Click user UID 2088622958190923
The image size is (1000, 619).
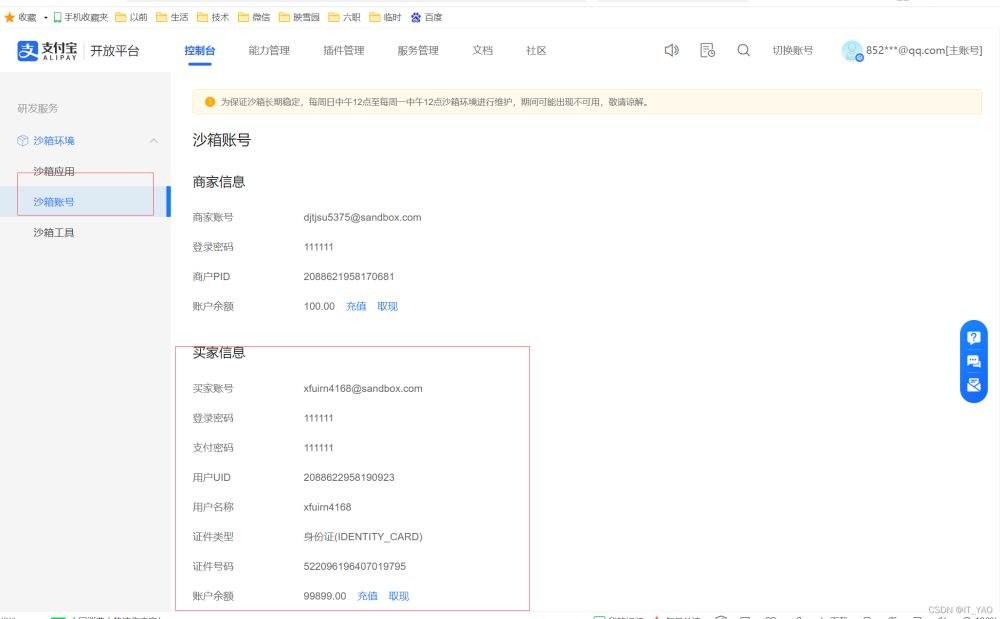[x=349, y=477]
